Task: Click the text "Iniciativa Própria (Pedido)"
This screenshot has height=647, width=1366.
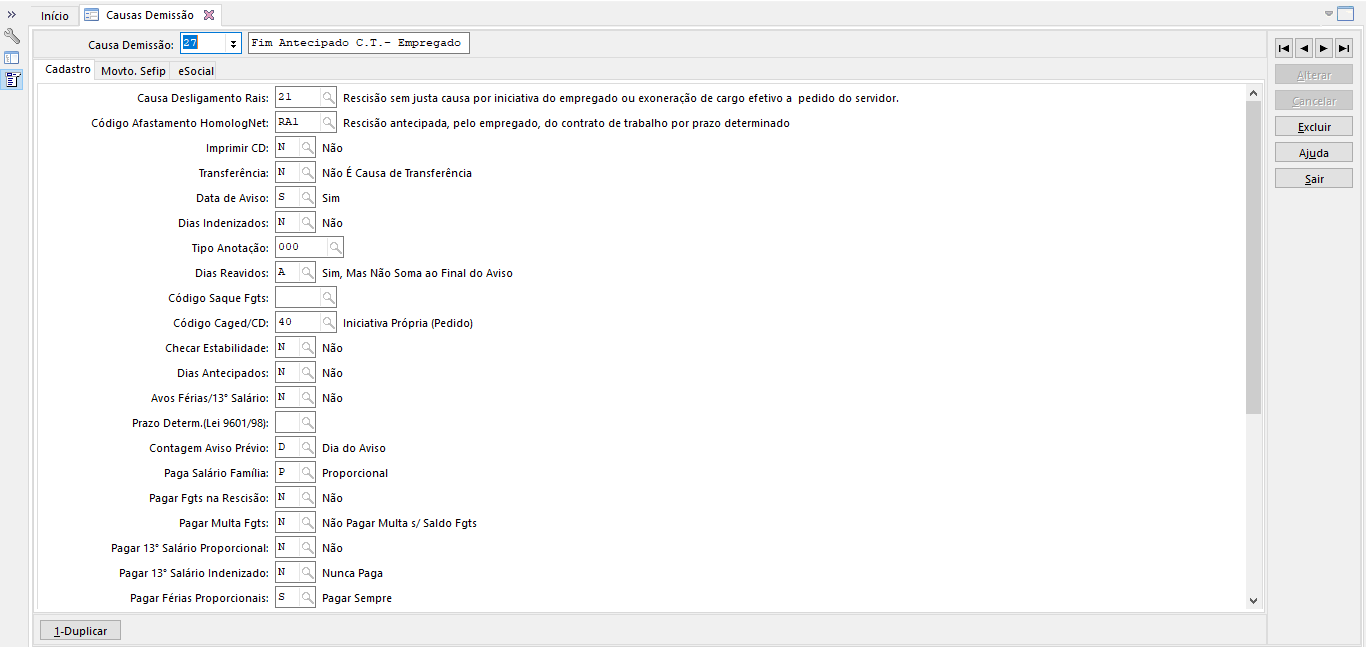Action: tap(408, 323)
